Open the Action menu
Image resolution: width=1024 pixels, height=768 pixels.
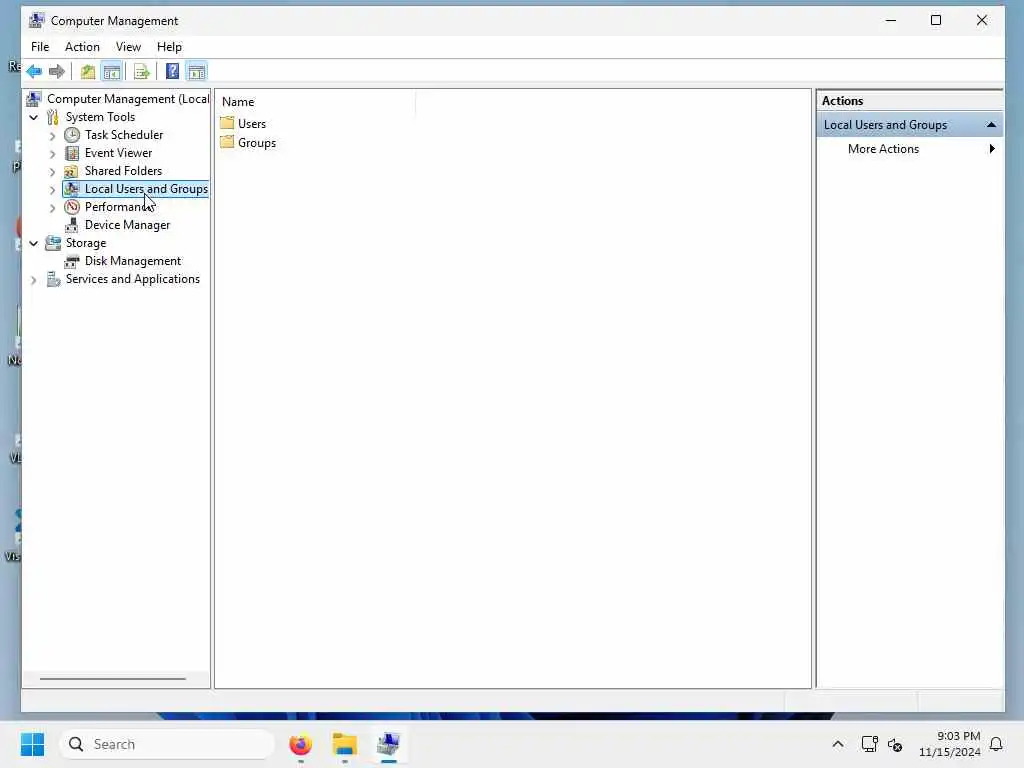point(82,47)
